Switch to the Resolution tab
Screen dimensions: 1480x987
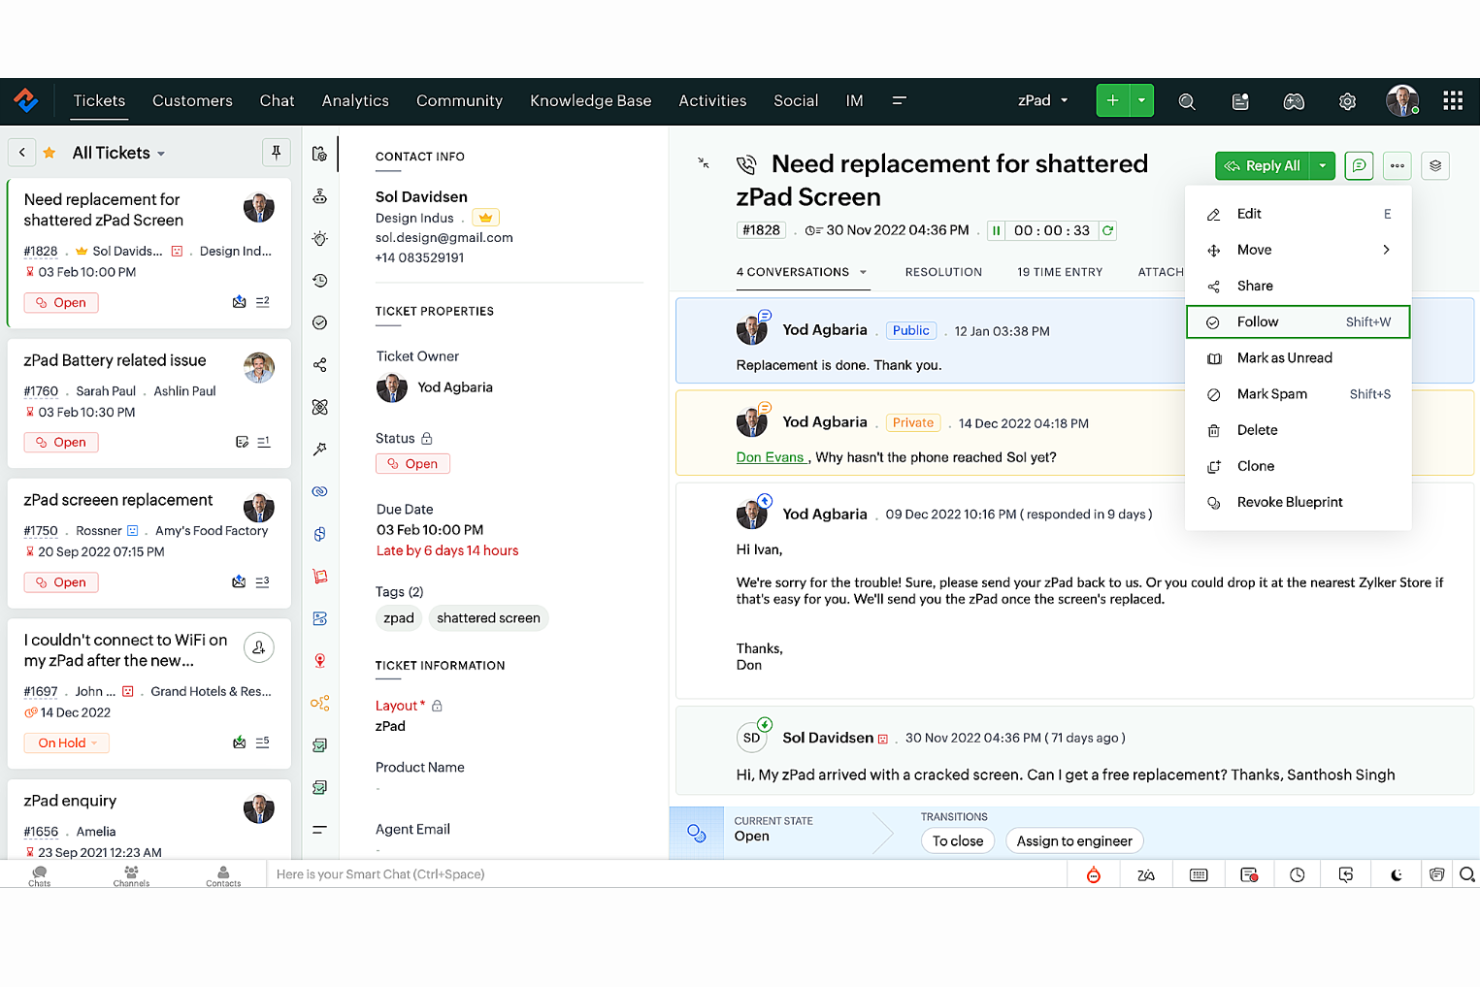pos(943,271)
